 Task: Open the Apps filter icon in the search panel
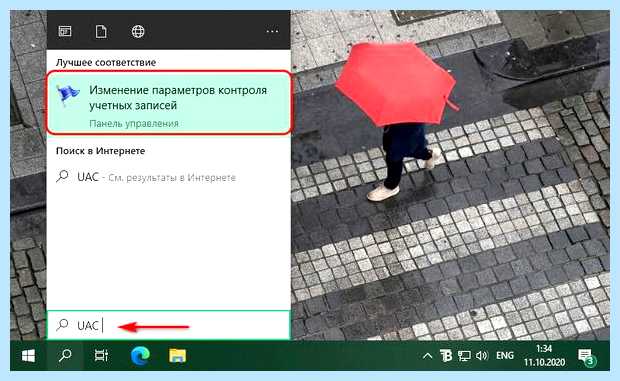pos(65,31)
